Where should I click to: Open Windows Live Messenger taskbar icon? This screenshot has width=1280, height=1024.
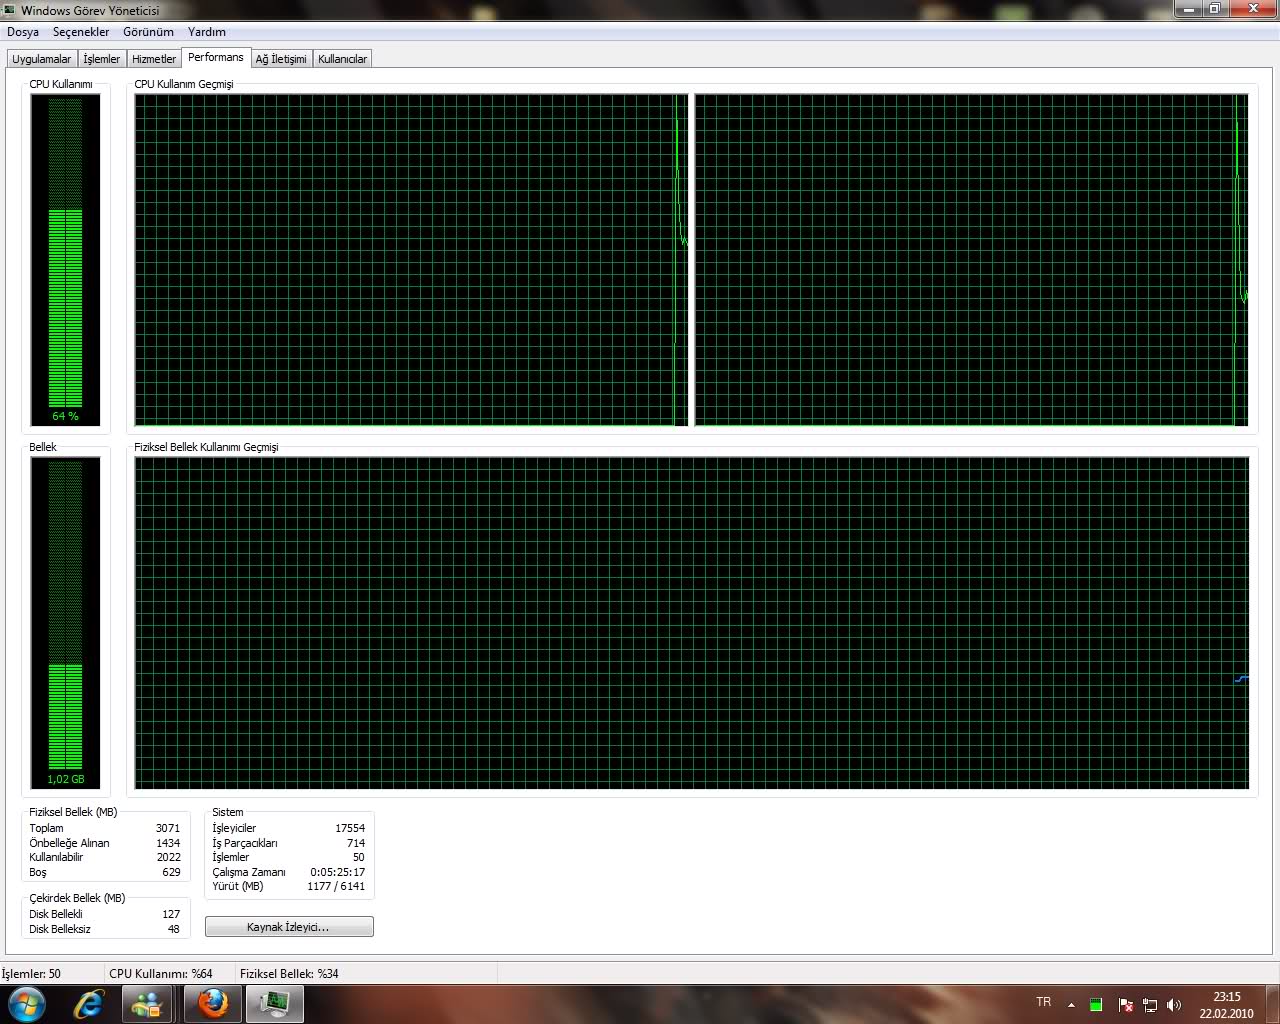click(x=148, y=1003)
